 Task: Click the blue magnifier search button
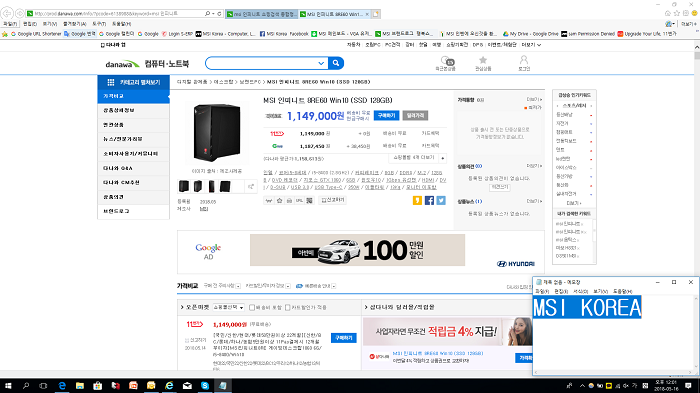pyautogui.click(x=336, y=63)
